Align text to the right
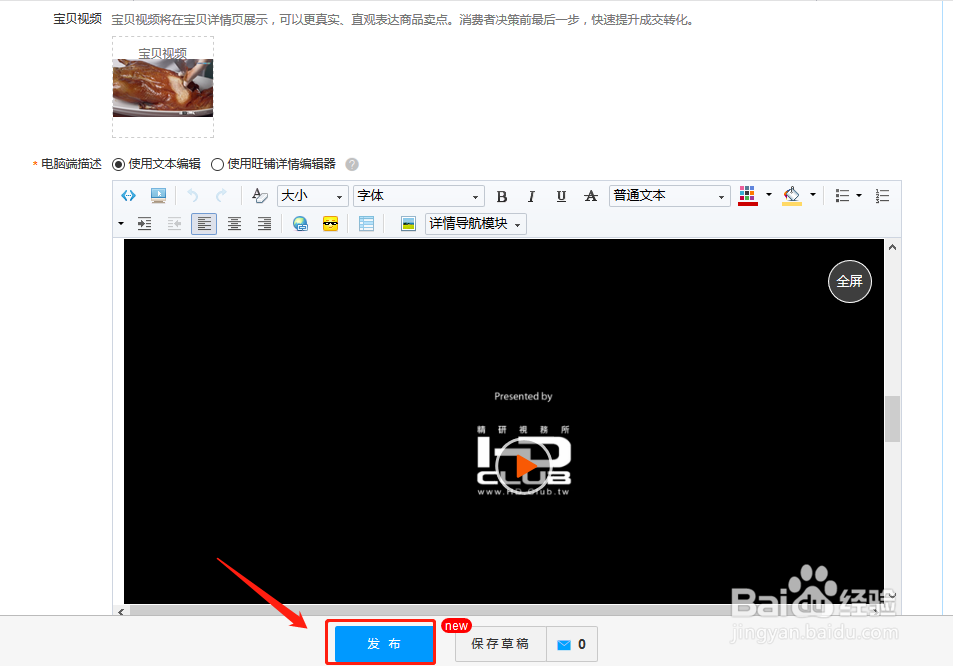Screen dimensions: 953x666 pos(264,224)
